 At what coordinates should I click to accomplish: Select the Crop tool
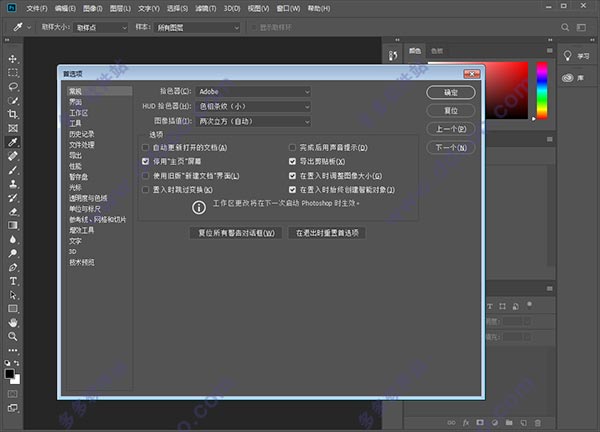[x=13, y=114]
